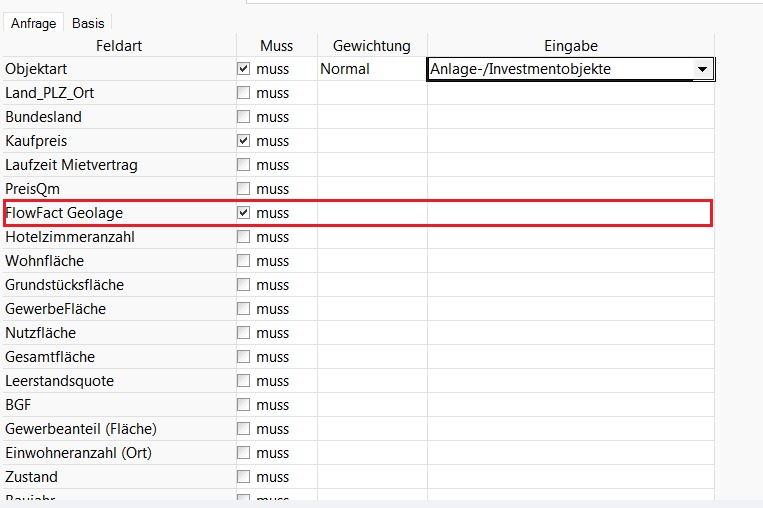
Task: Click the Eingabe column header
Action: tap(570, 46)
